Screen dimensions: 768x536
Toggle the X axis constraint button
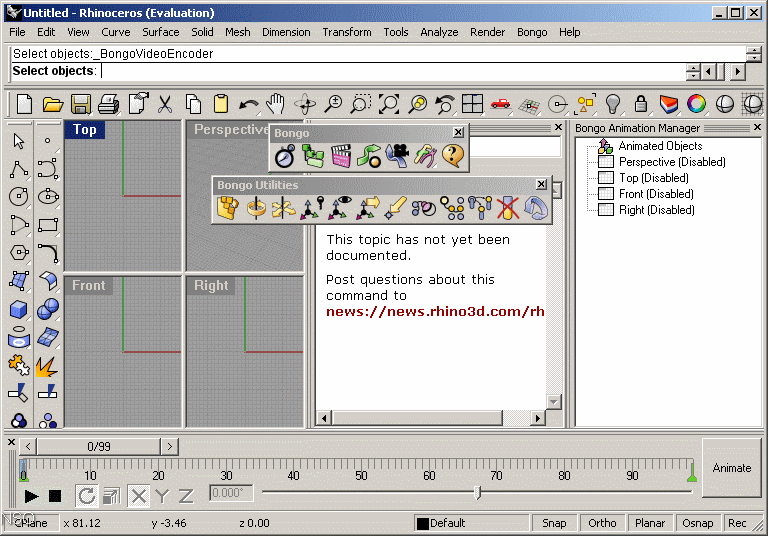pos(139,496)
